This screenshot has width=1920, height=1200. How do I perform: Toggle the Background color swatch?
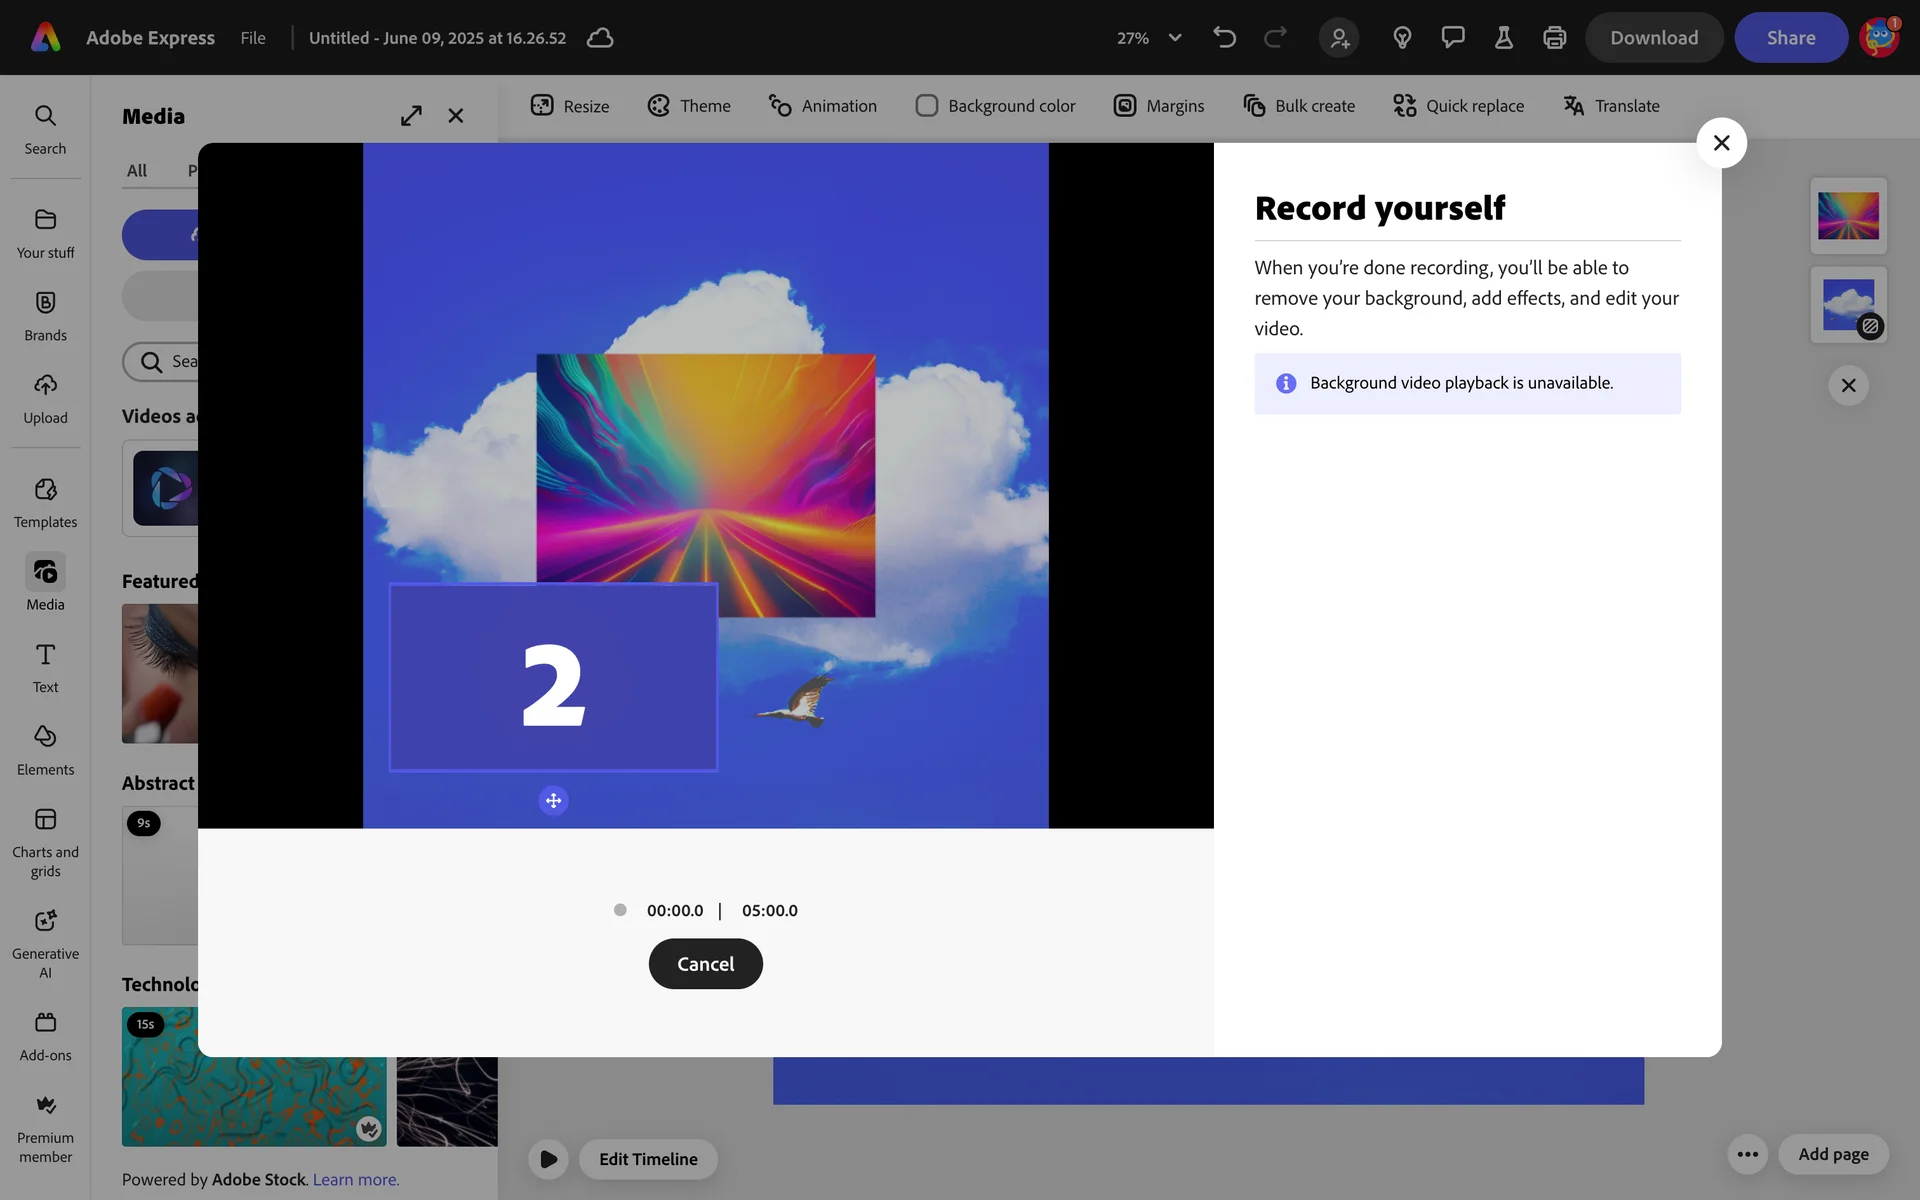tap(926, 106)
